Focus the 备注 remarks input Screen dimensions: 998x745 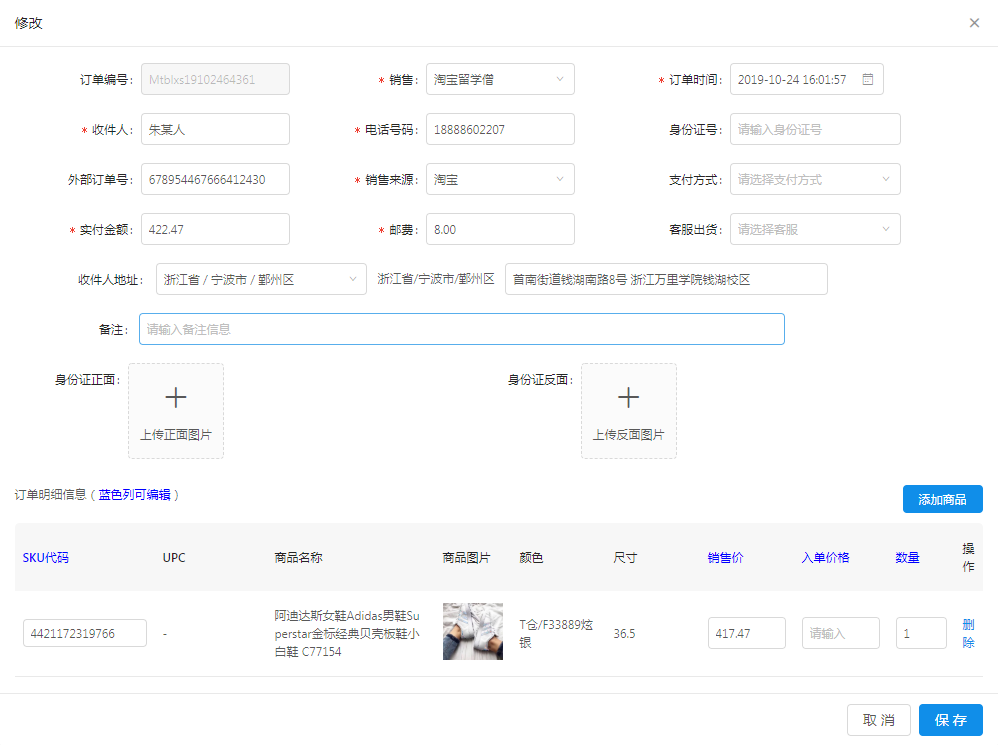pos(461,329)
